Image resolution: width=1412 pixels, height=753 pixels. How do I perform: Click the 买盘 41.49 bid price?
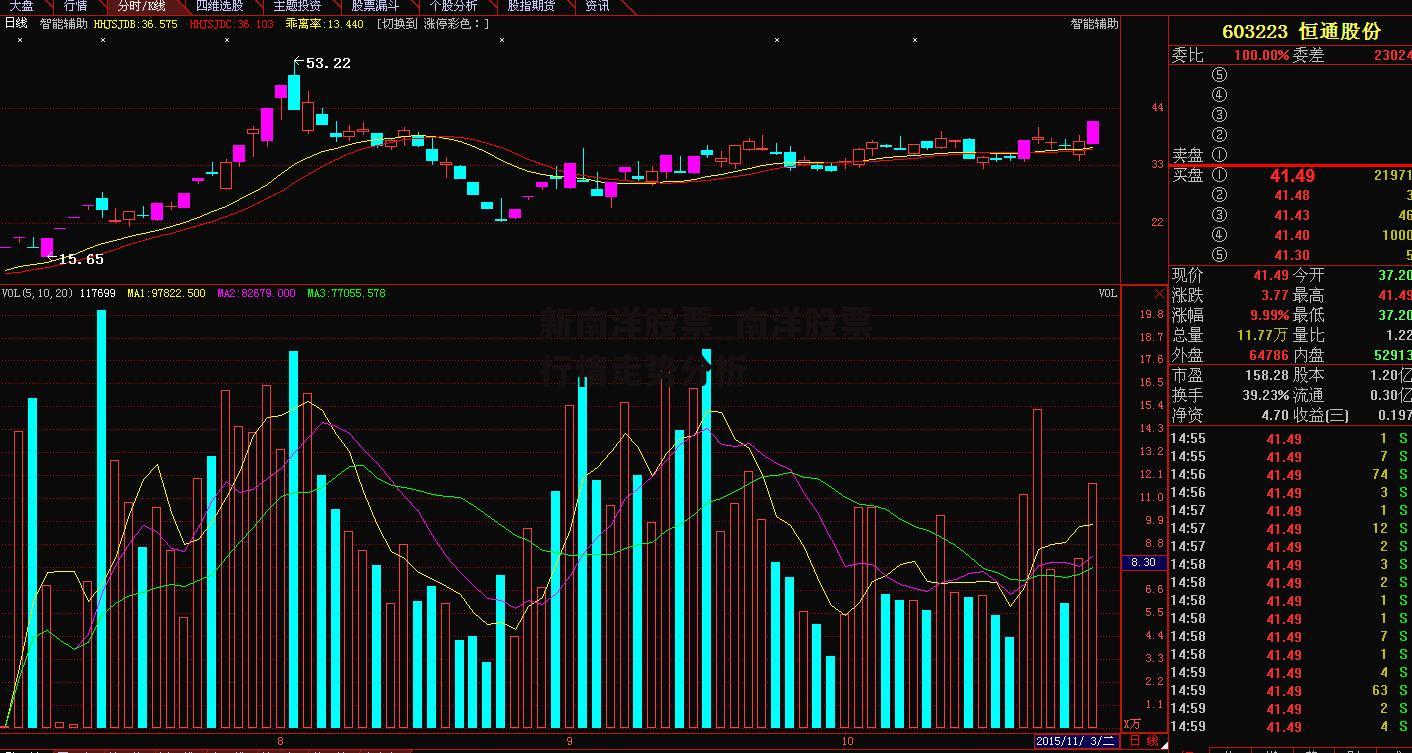click(1292, 175)
